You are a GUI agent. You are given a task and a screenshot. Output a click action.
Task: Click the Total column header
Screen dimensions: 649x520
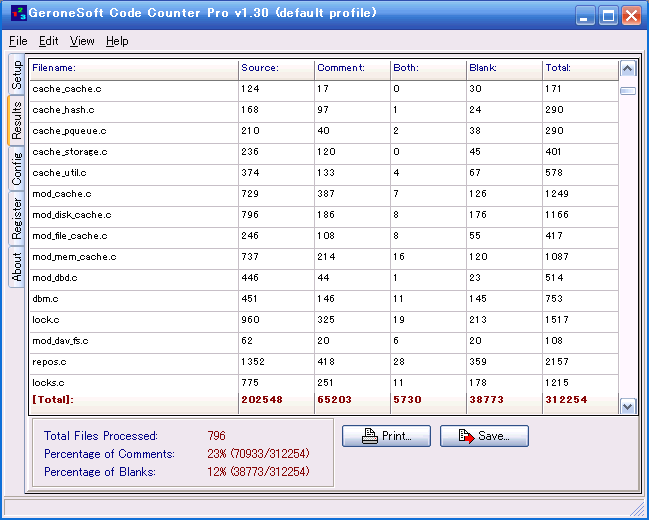[x=578, y=68]
